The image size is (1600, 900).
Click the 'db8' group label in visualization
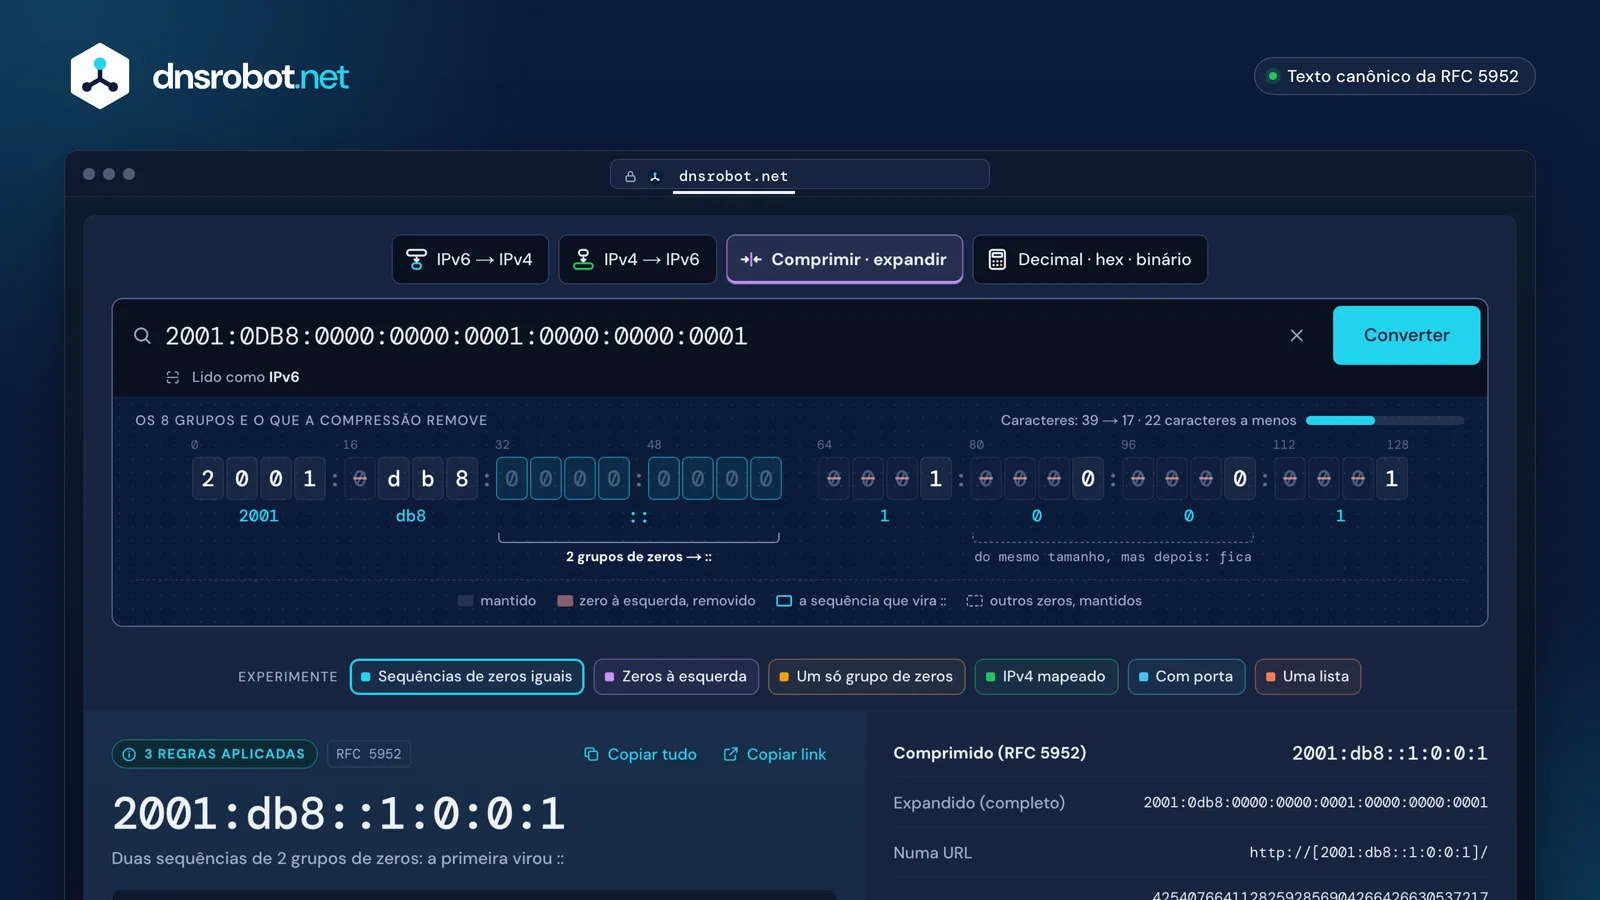(x=411, y=516)
